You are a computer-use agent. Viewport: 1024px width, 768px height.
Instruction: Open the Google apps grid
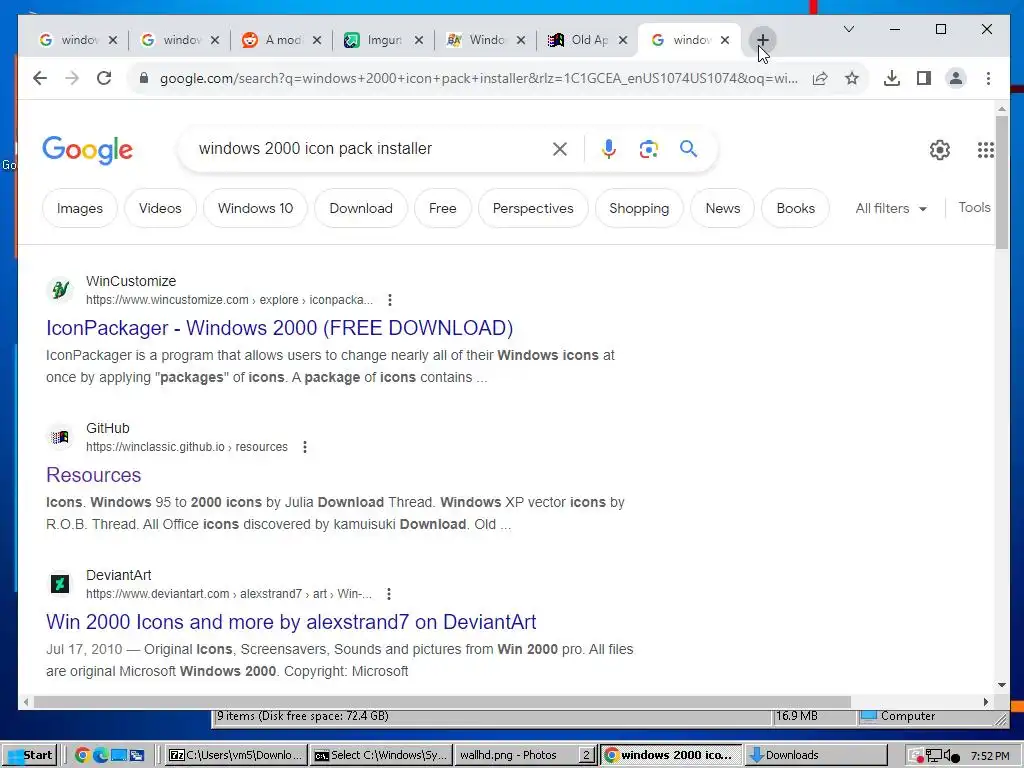point(985,150)
